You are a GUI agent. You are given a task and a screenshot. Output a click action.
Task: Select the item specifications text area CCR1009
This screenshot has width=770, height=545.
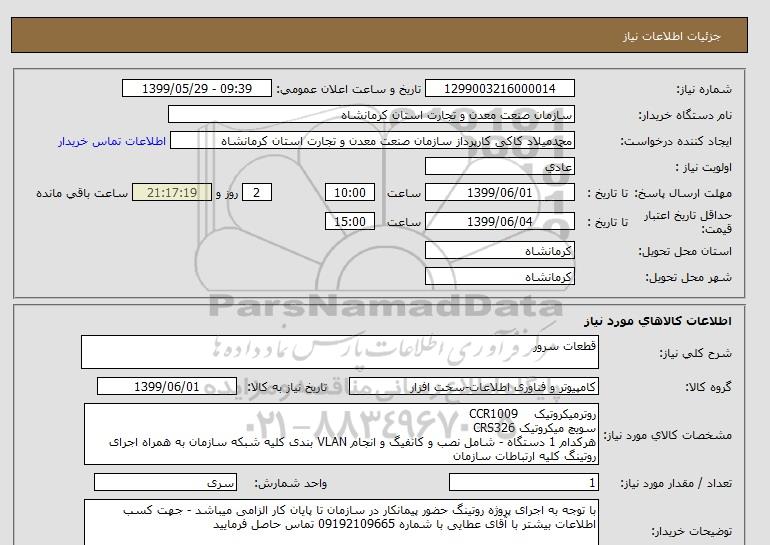click(341, 435)
